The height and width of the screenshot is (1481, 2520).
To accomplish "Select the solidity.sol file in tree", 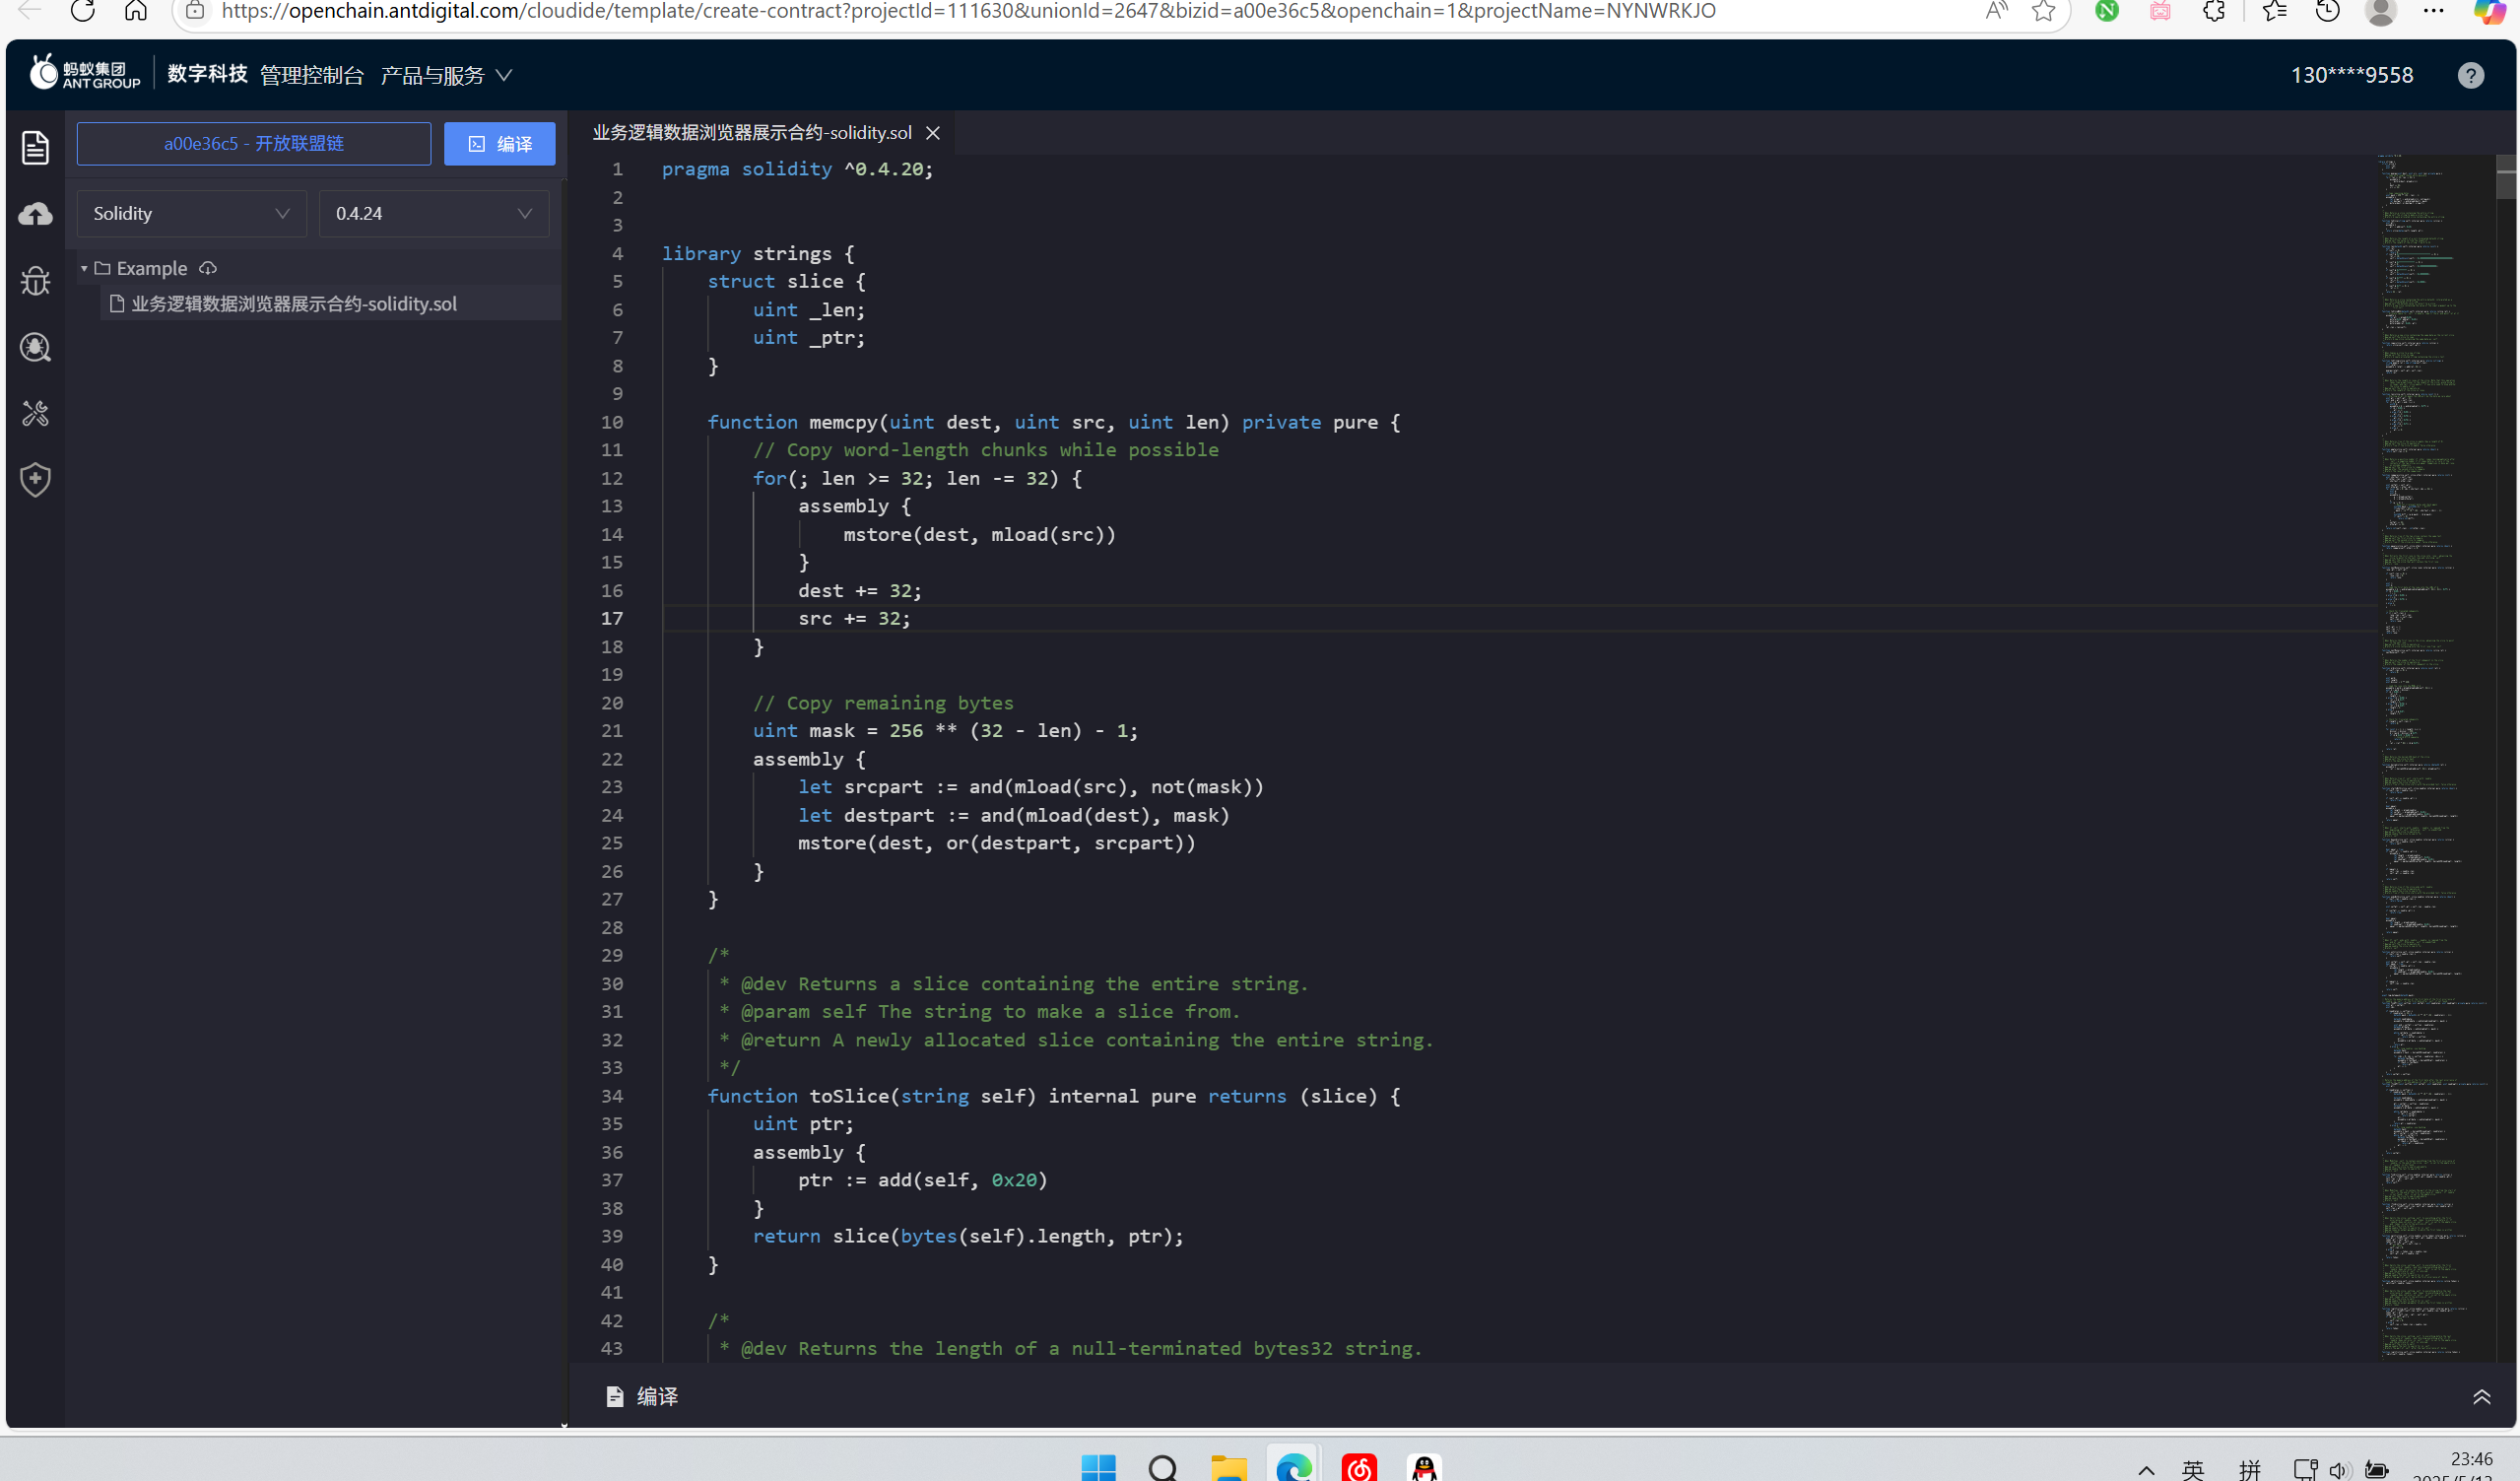I will coord(294,304).
